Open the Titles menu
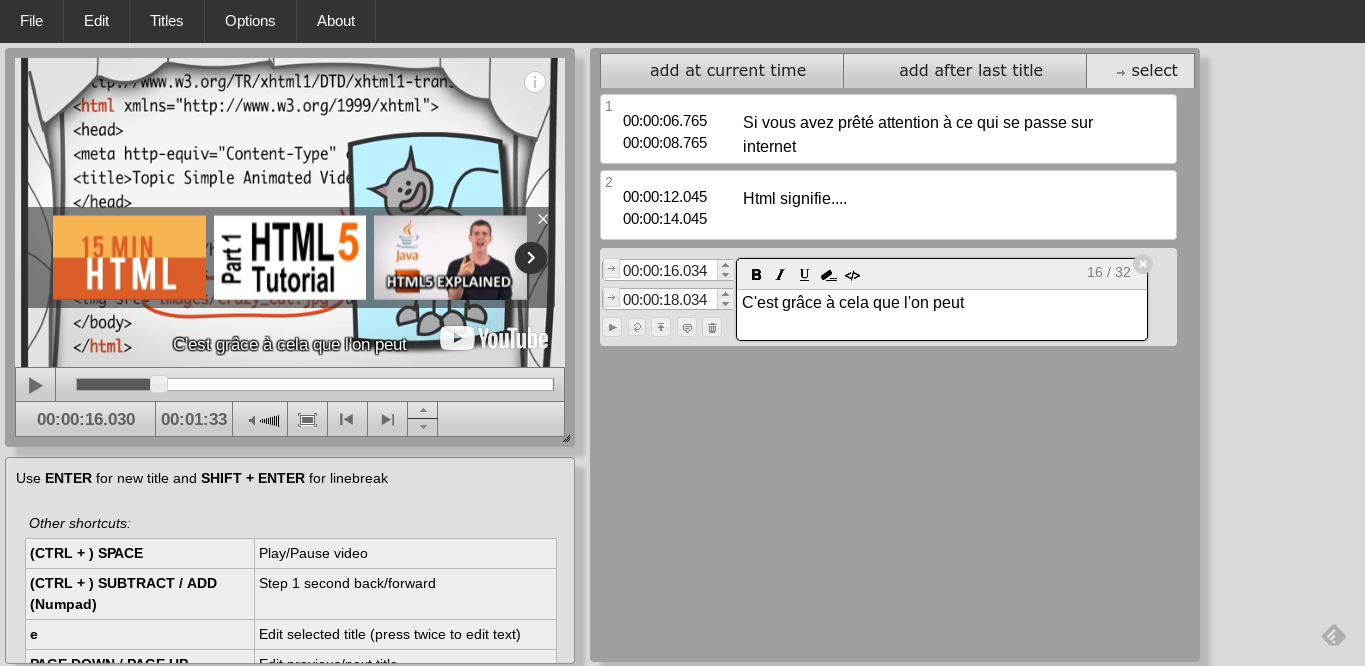 (167, 21)
